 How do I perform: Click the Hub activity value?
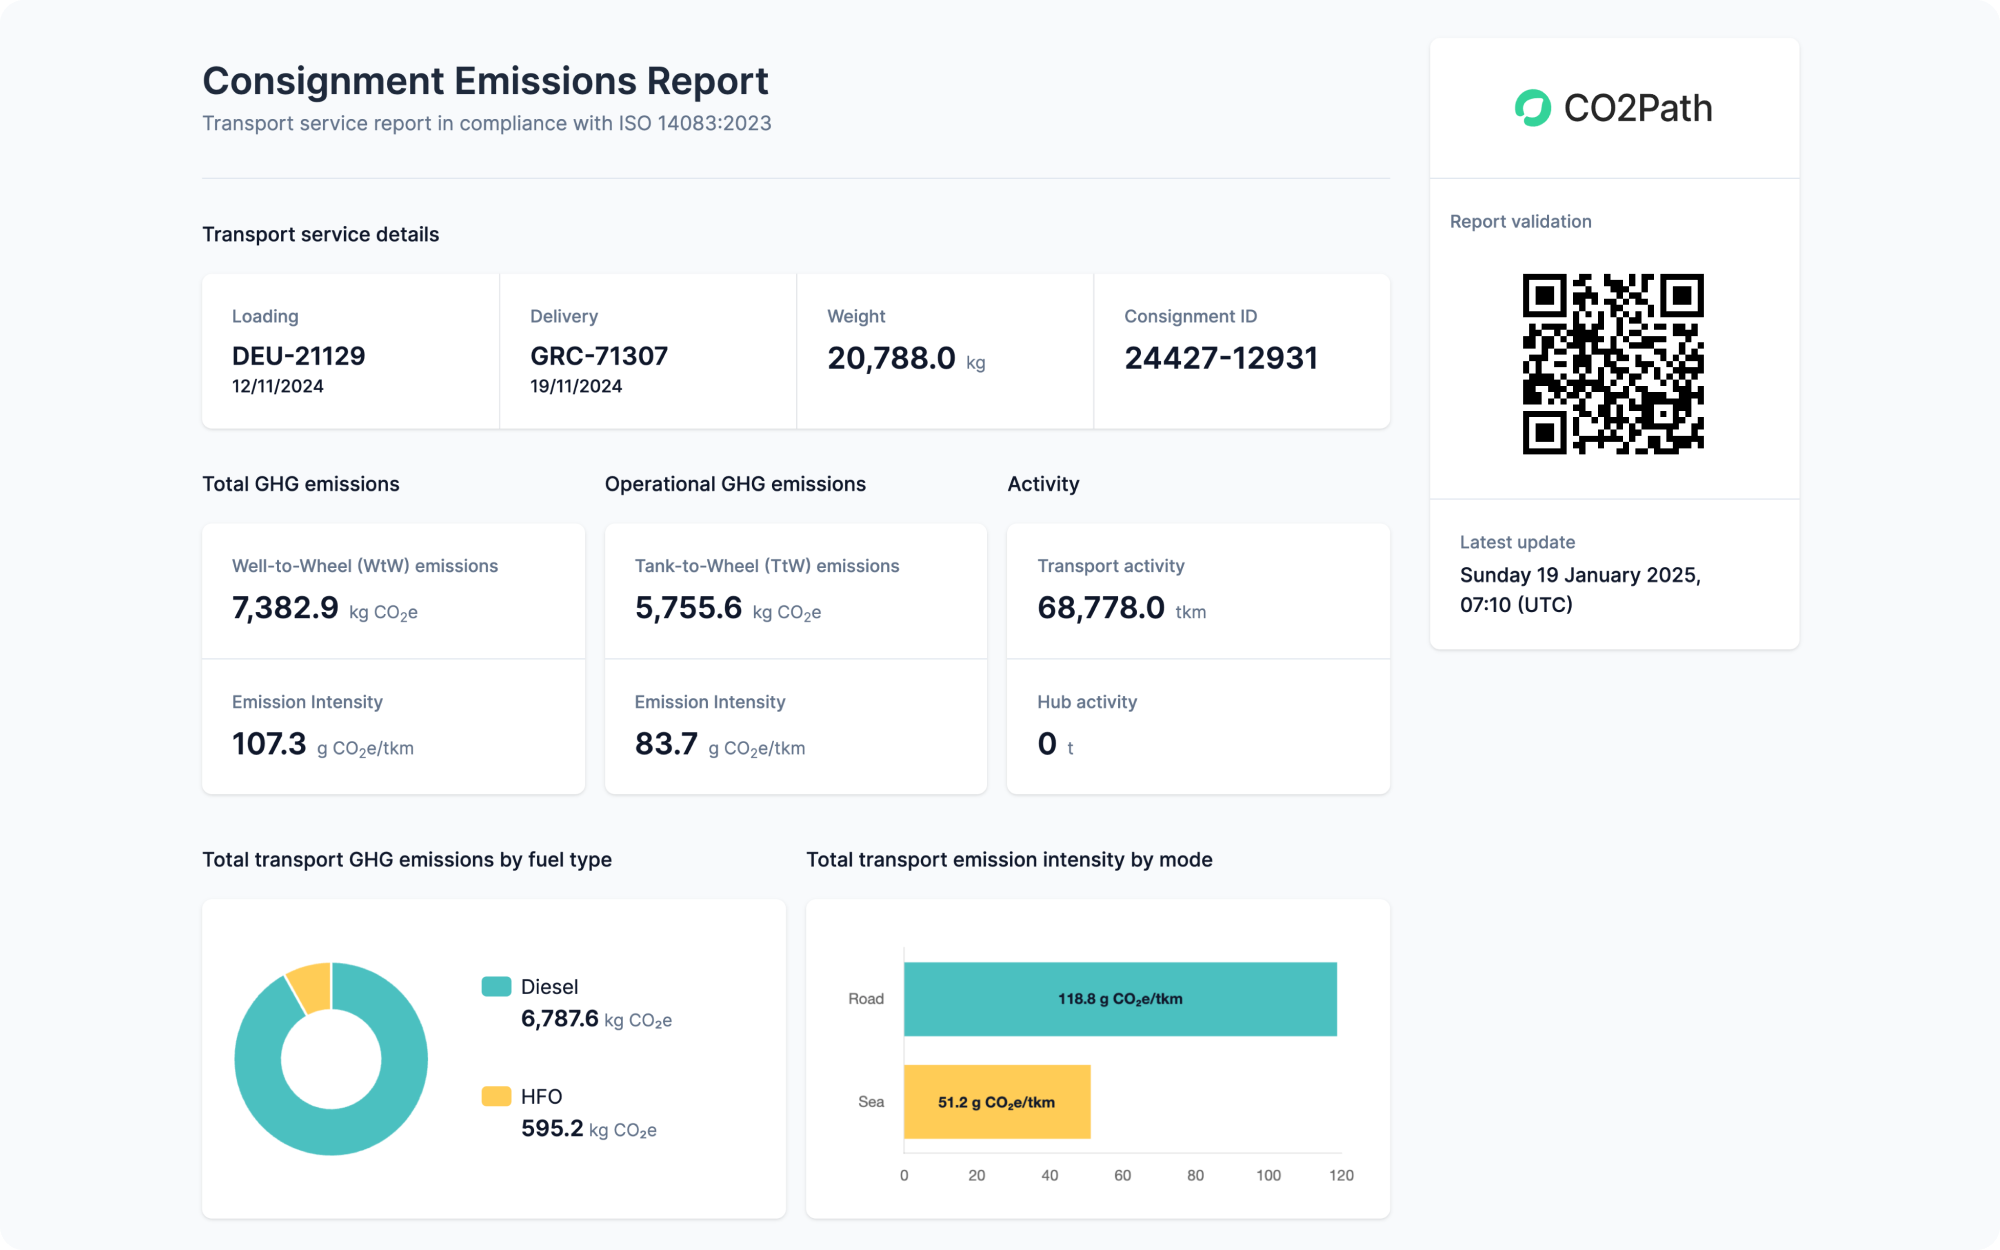pyautogui.click(x=1047, y=744)
